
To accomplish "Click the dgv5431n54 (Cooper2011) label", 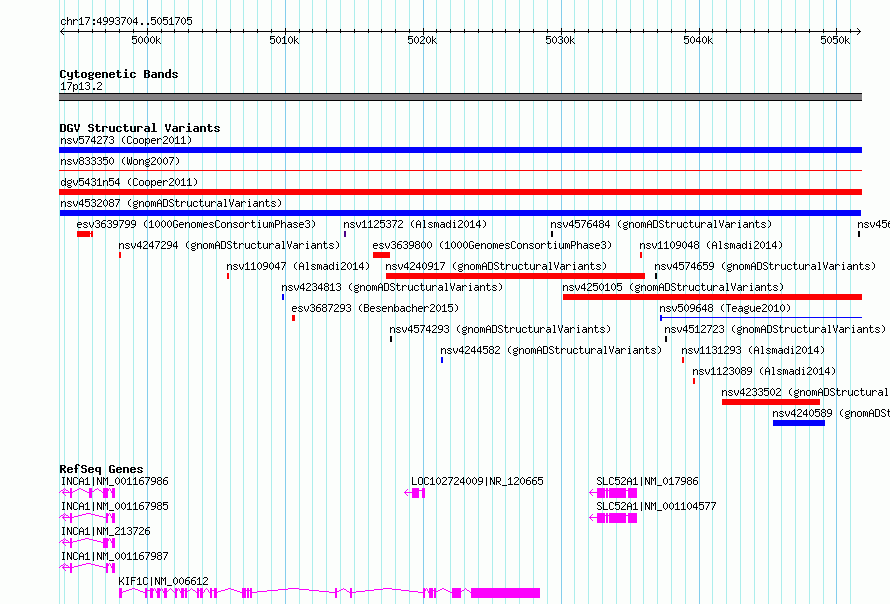I will tap(129, 182).
